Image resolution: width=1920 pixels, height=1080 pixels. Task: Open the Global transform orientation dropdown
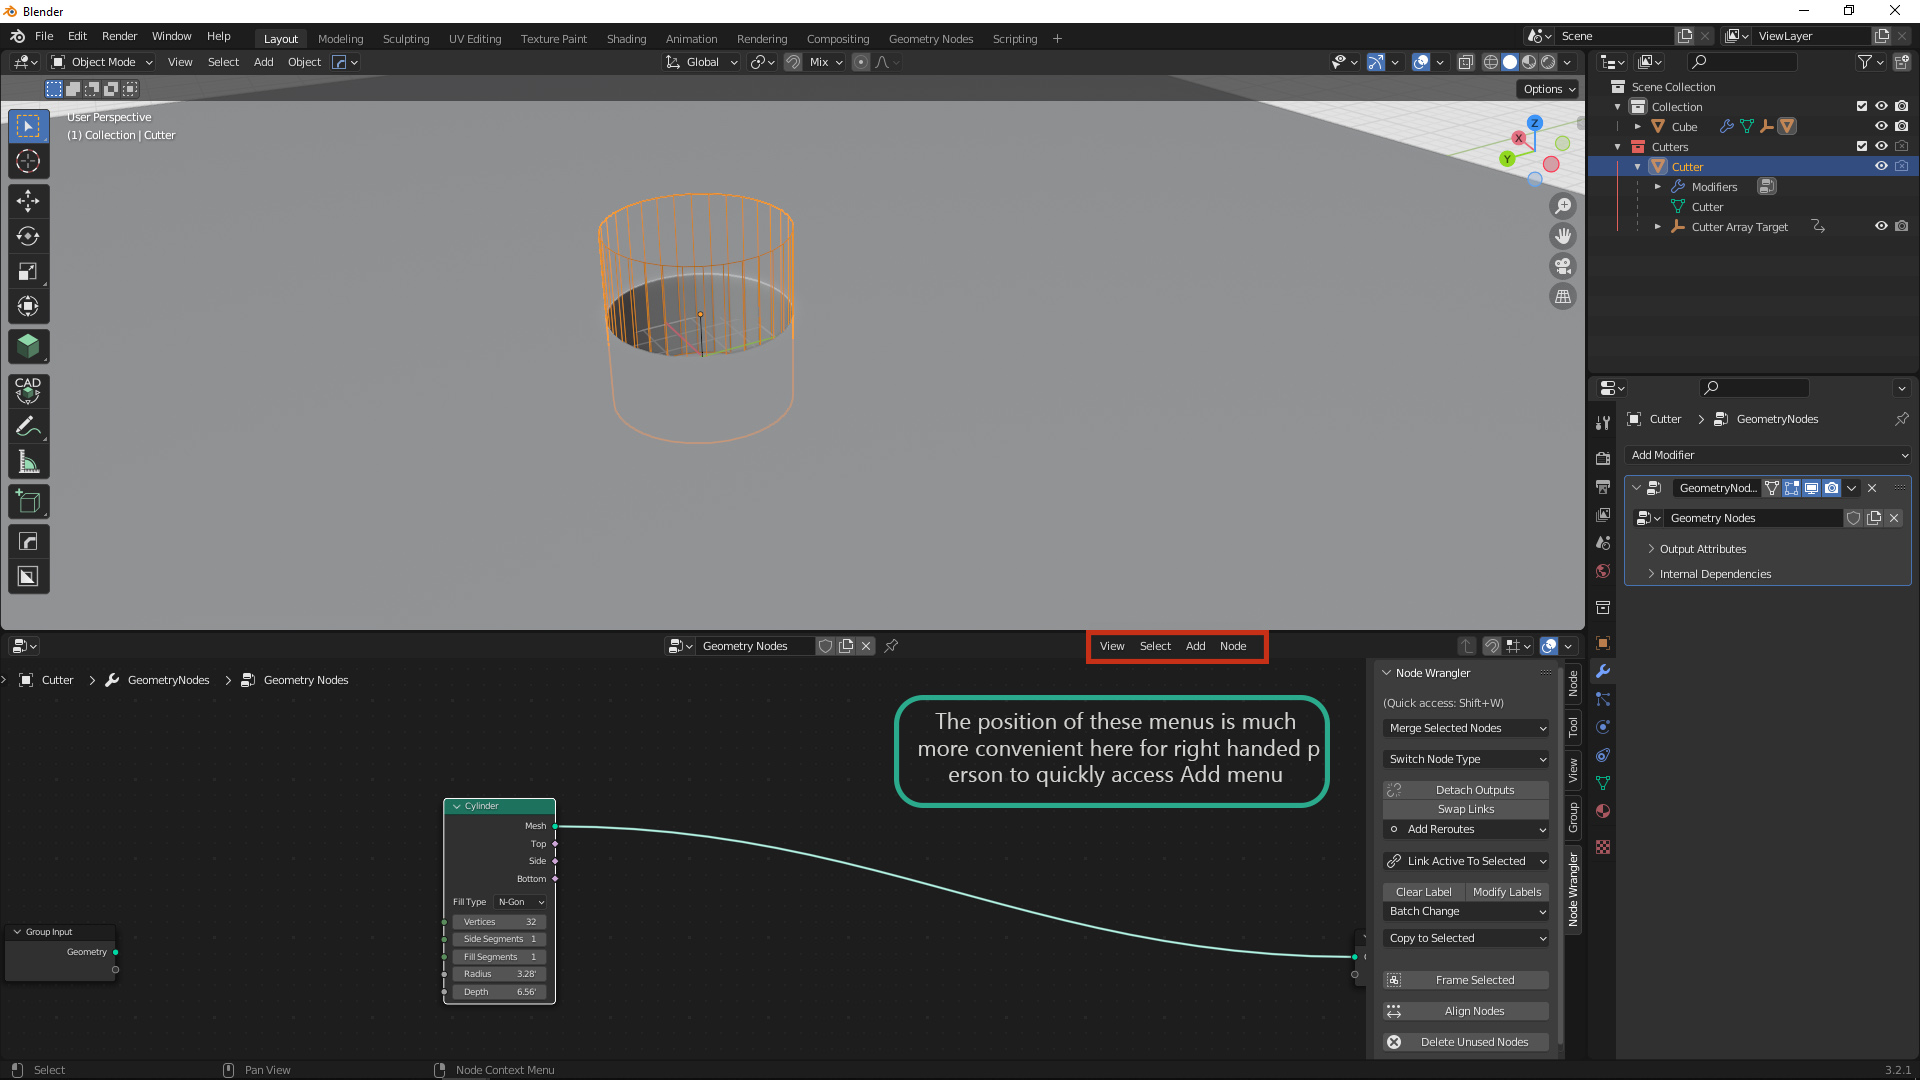click(x=702, y=62)
